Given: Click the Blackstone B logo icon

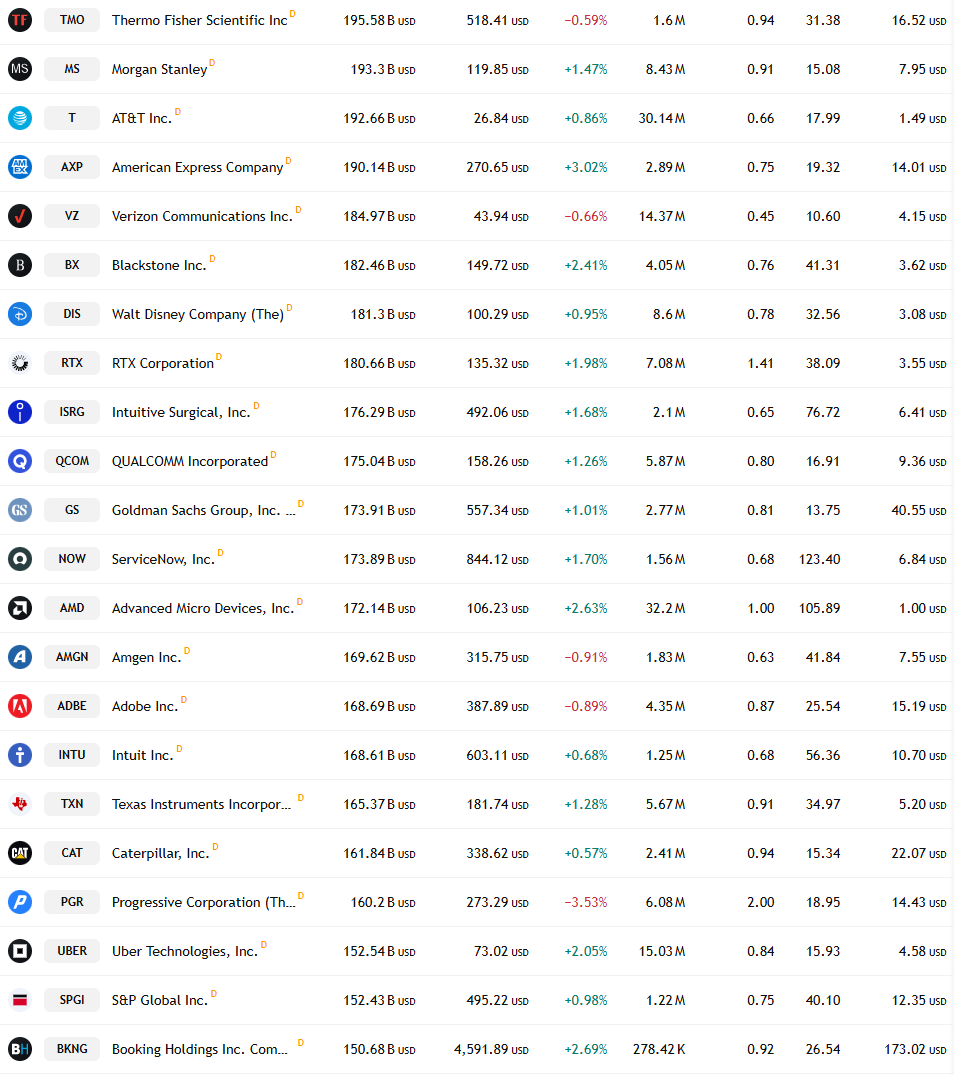Looking at the screenshot, I should (20, 265).
